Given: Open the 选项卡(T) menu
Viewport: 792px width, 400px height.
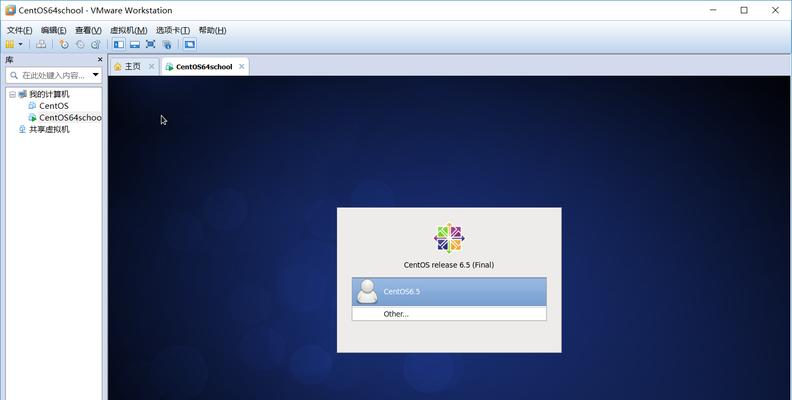Looking at the screenshot, I should [173, 30].
